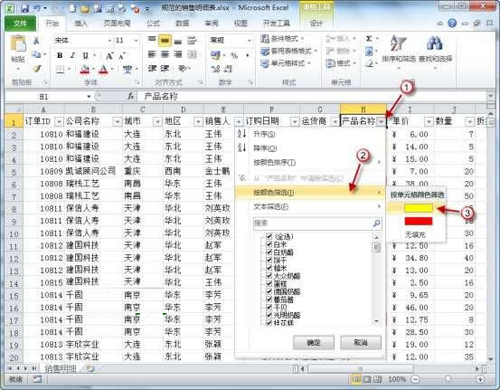Click the Save icon in the quick access toolbar
This screenshot has width=500, height=390.
pos(24,8)
